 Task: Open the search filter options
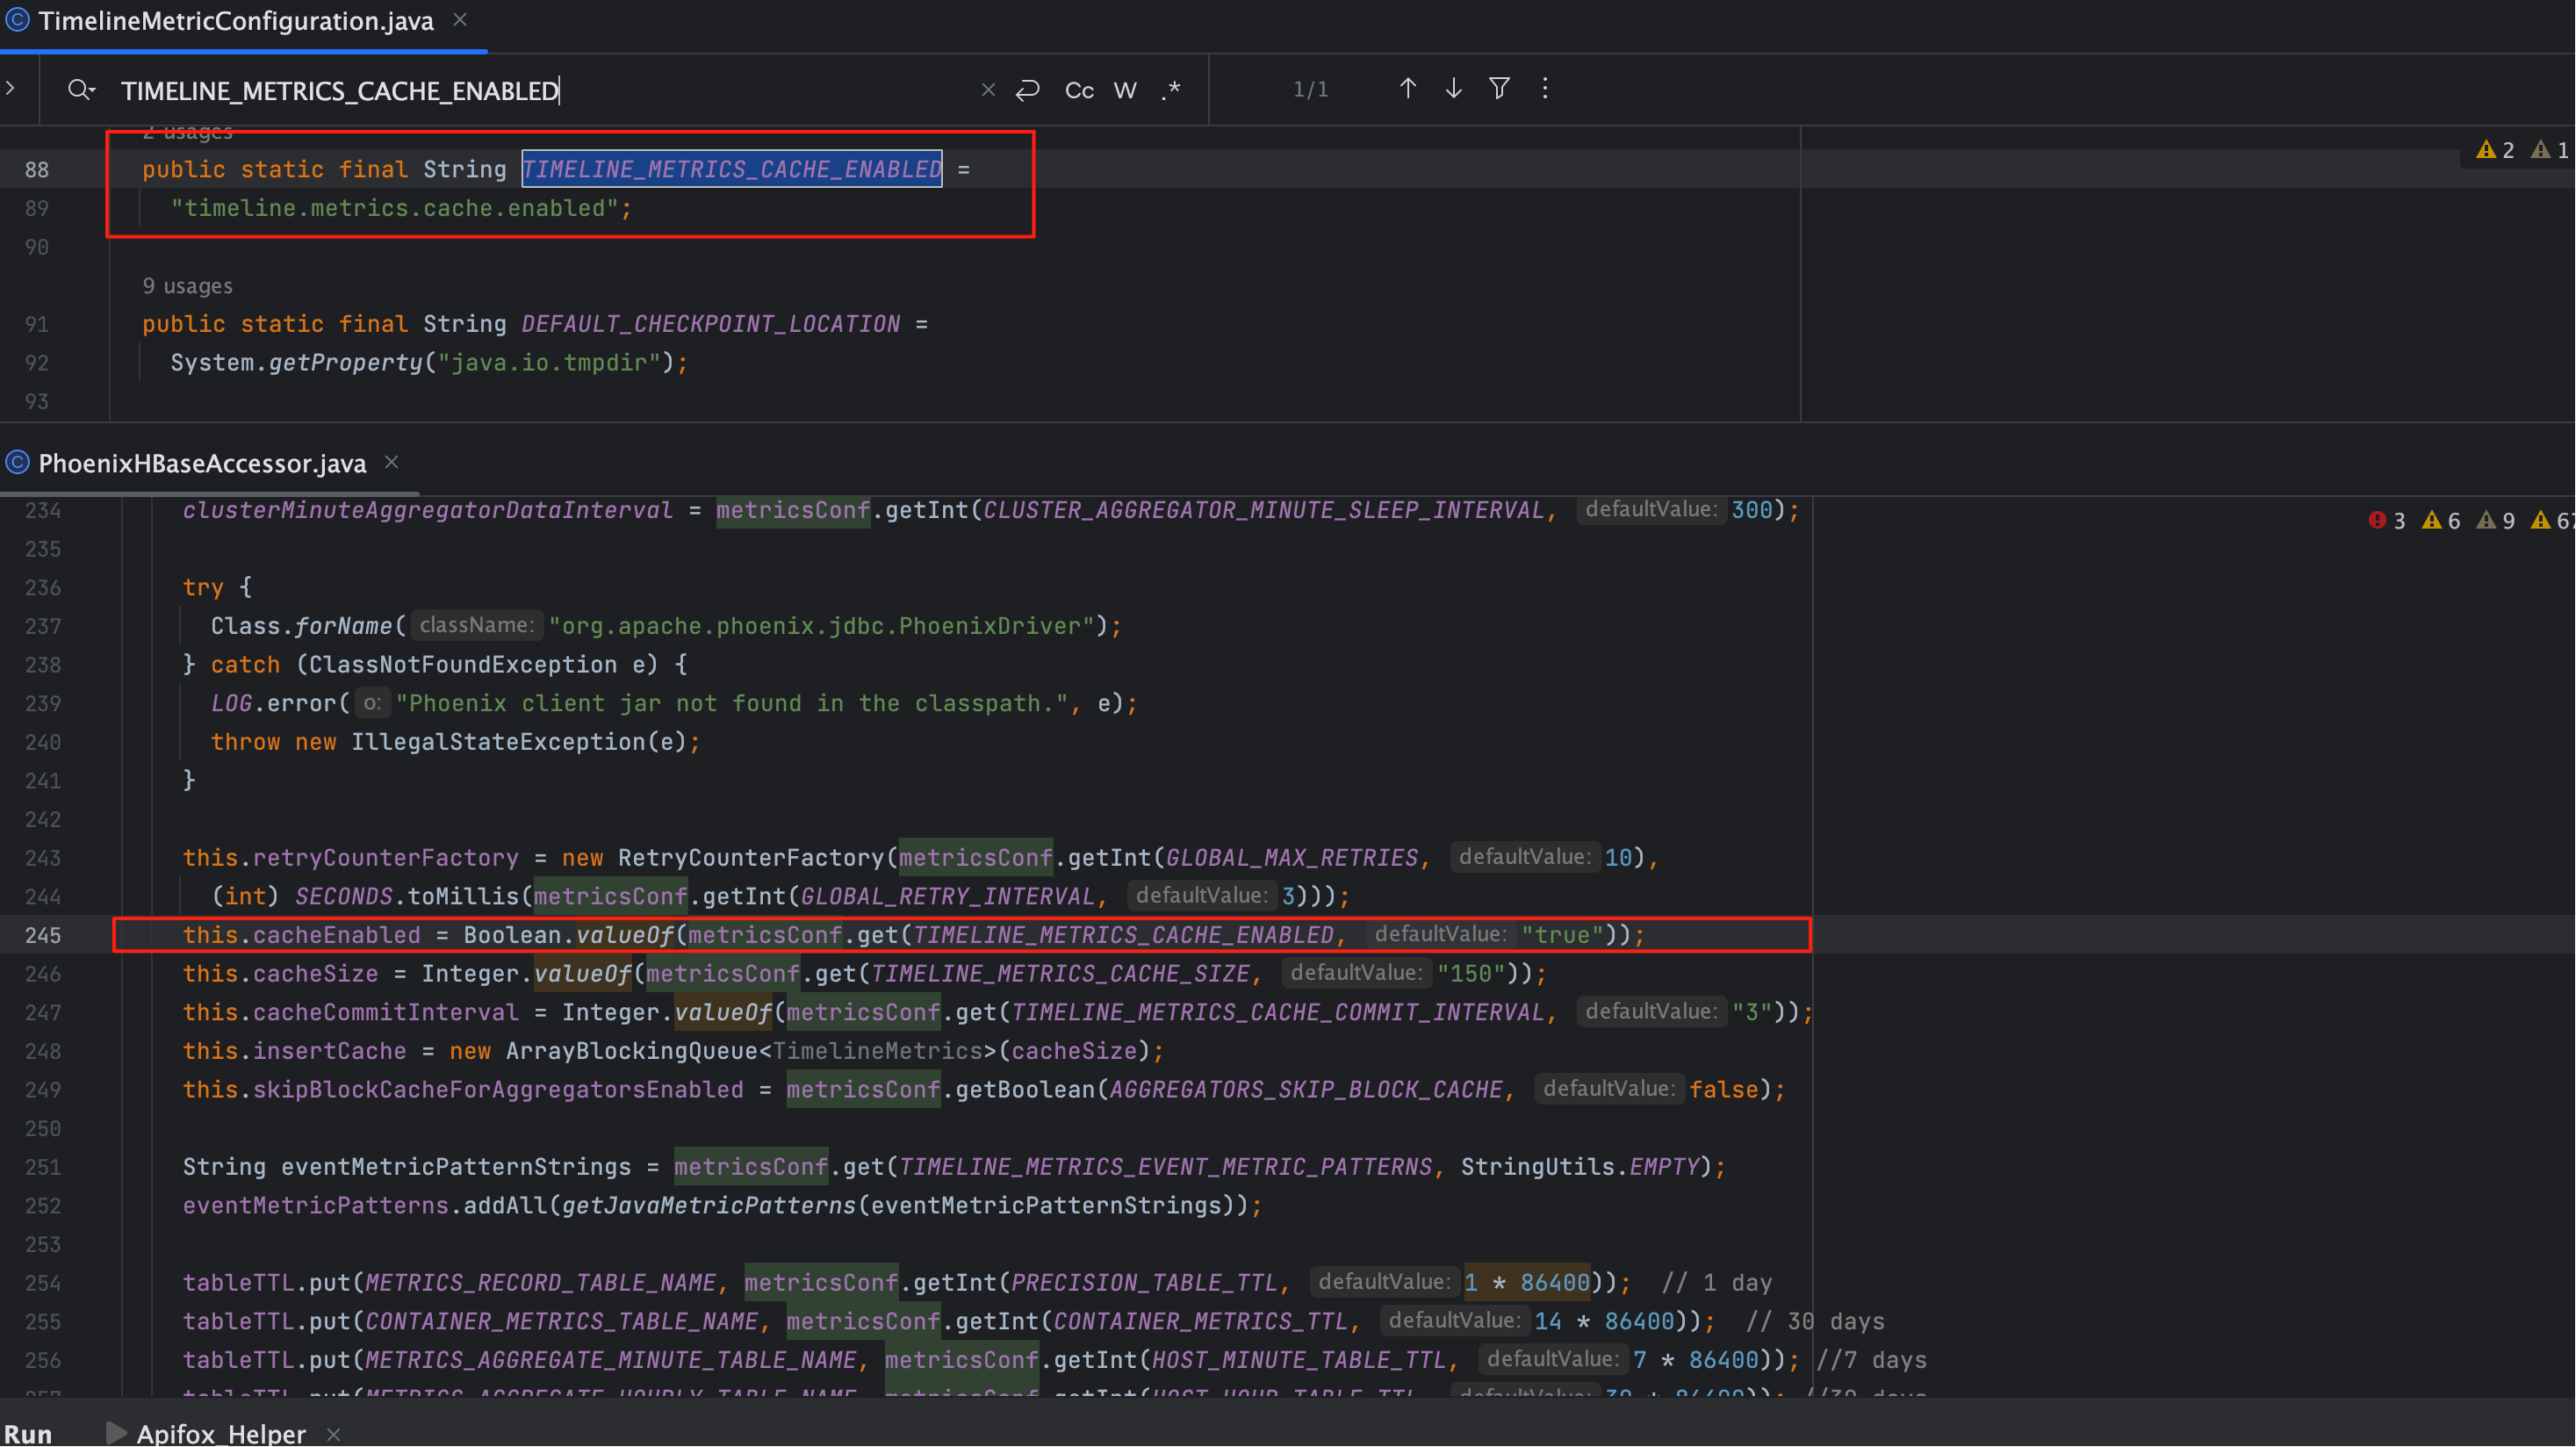click(x=1499, y=89)
